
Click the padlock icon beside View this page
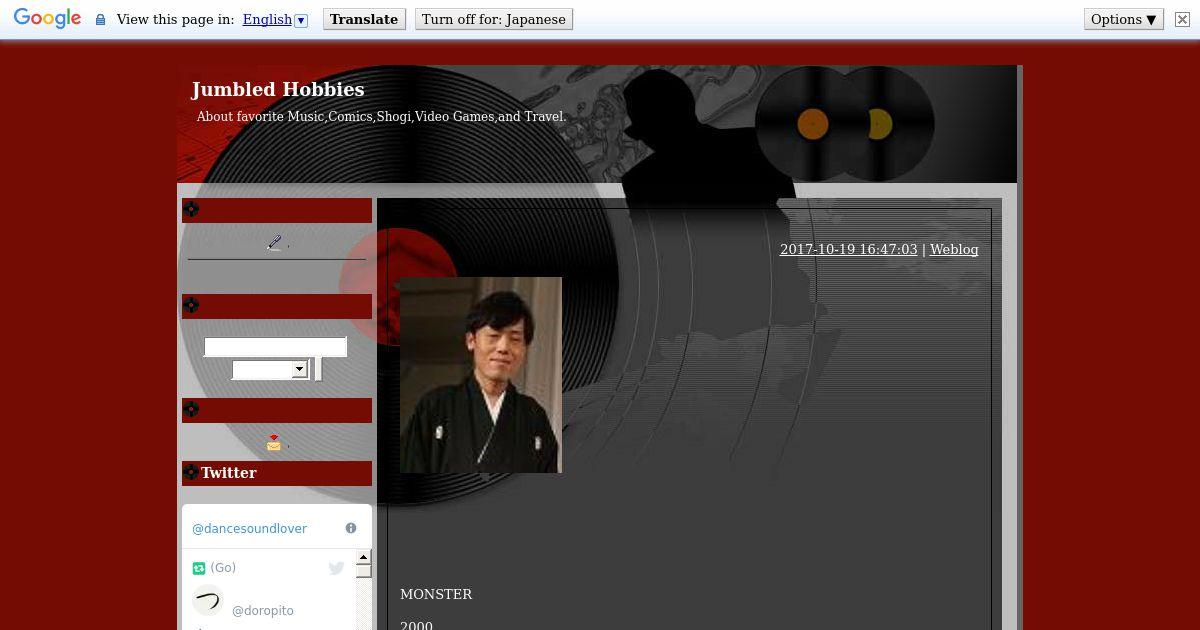[100, 20]
